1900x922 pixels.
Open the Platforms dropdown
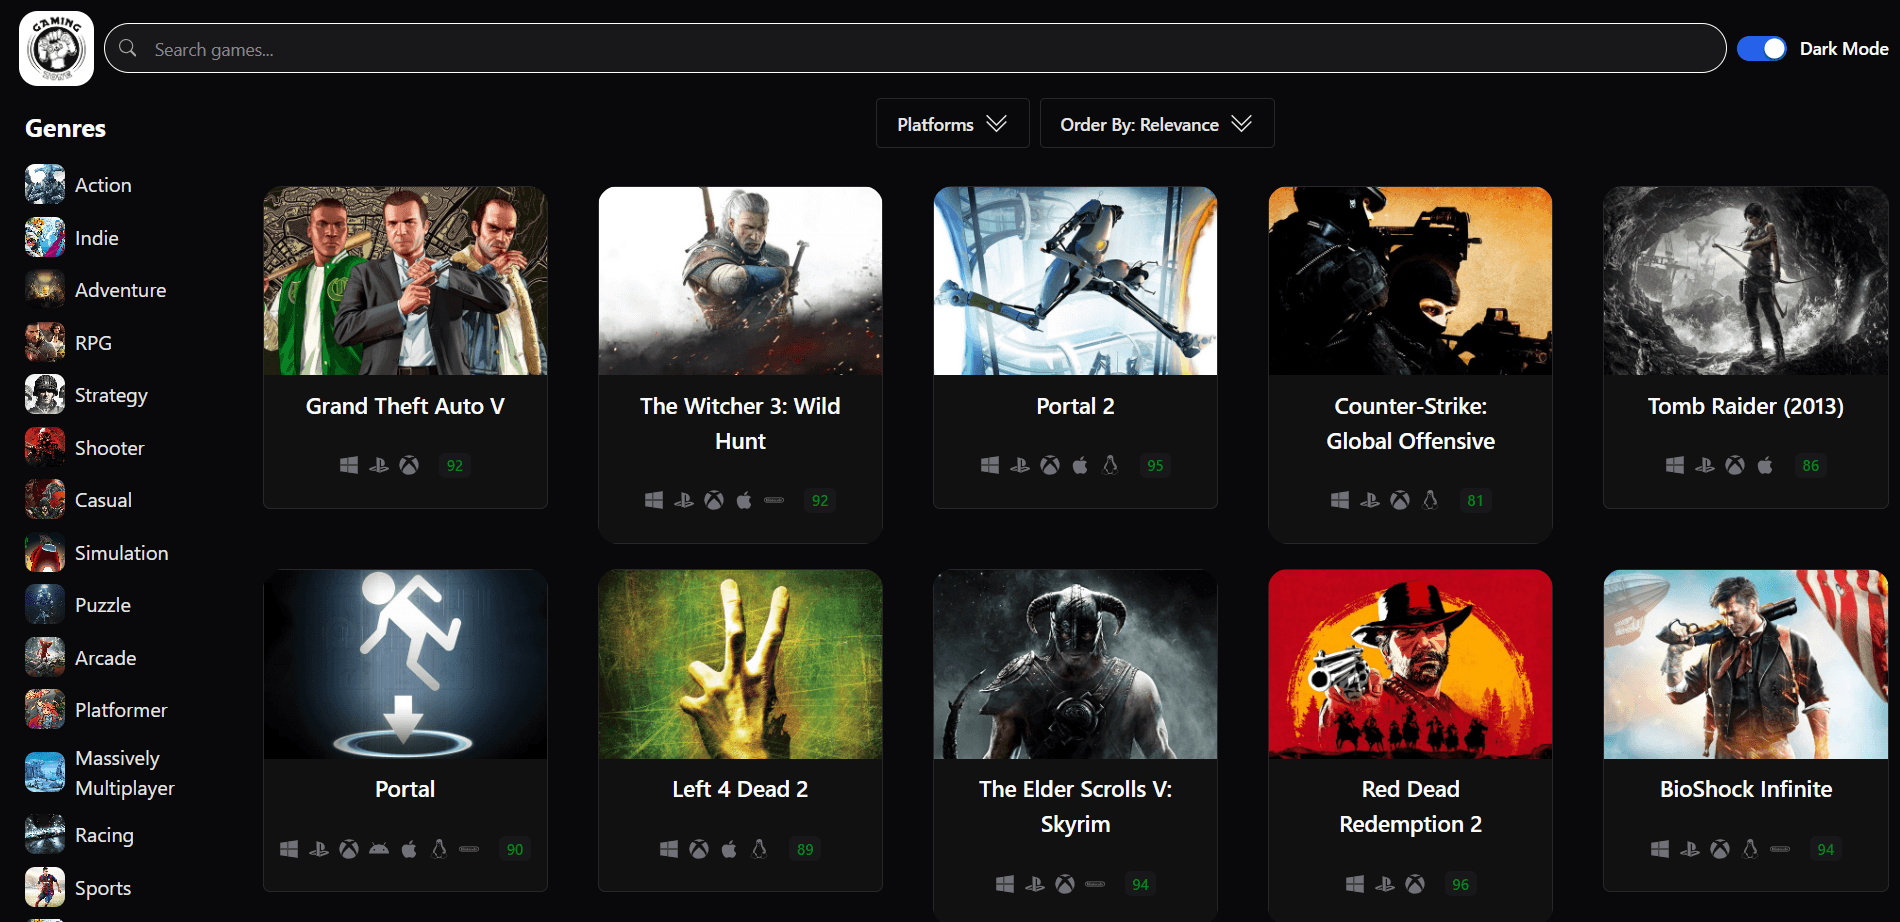(951, 123)
